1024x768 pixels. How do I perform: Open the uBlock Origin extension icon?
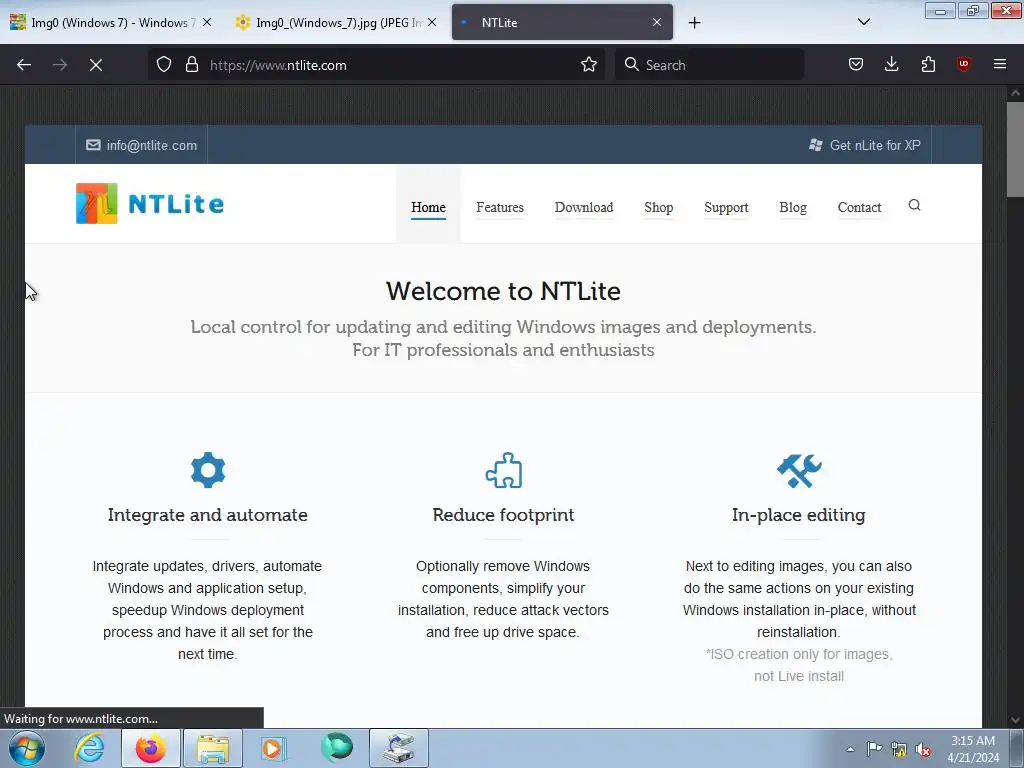pyautogui.click(x=963, y=64)
